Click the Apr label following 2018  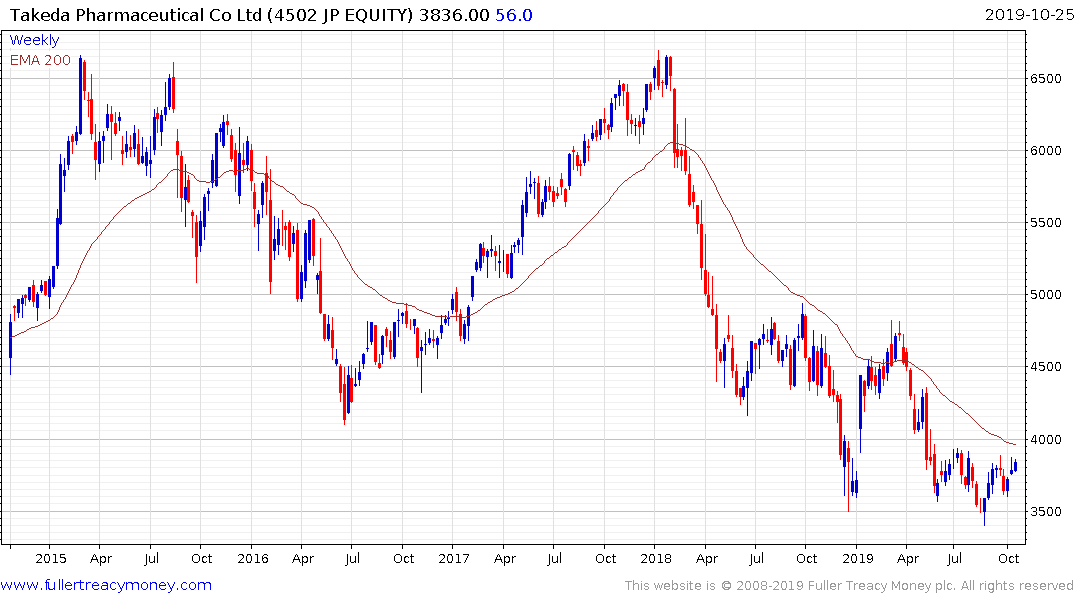pyautogui.click(x=706, y=559)
